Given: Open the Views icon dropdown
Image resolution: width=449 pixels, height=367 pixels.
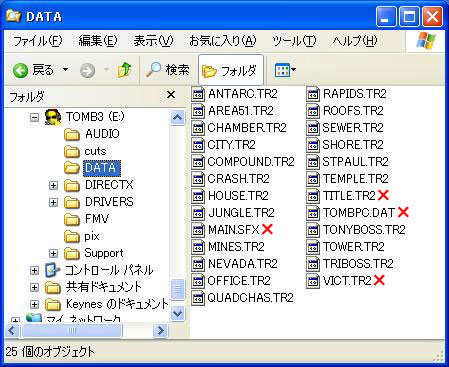Looking at the screenshot, I should point(285,70).
